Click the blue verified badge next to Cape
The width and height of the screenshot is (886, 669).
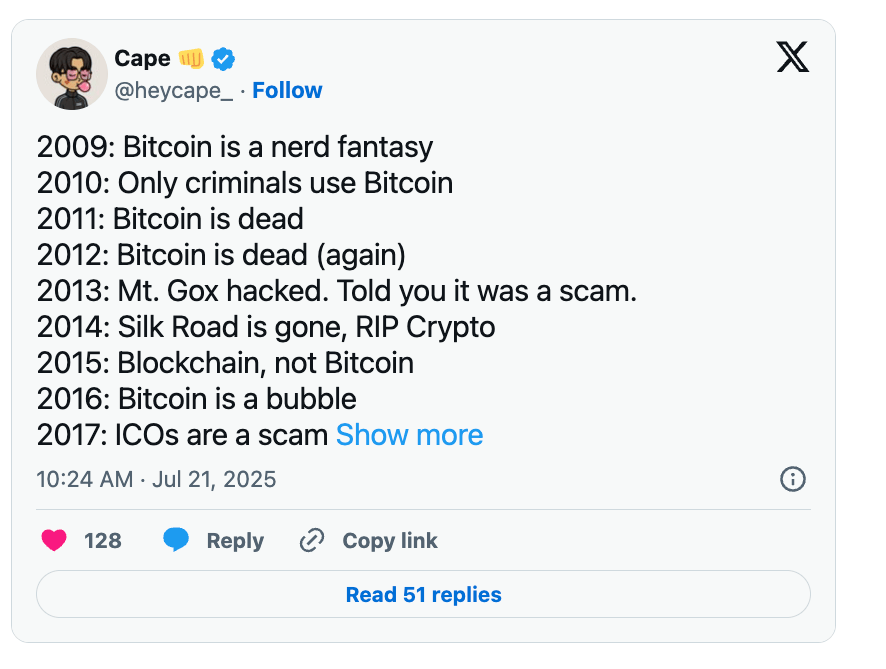(222, 59)
